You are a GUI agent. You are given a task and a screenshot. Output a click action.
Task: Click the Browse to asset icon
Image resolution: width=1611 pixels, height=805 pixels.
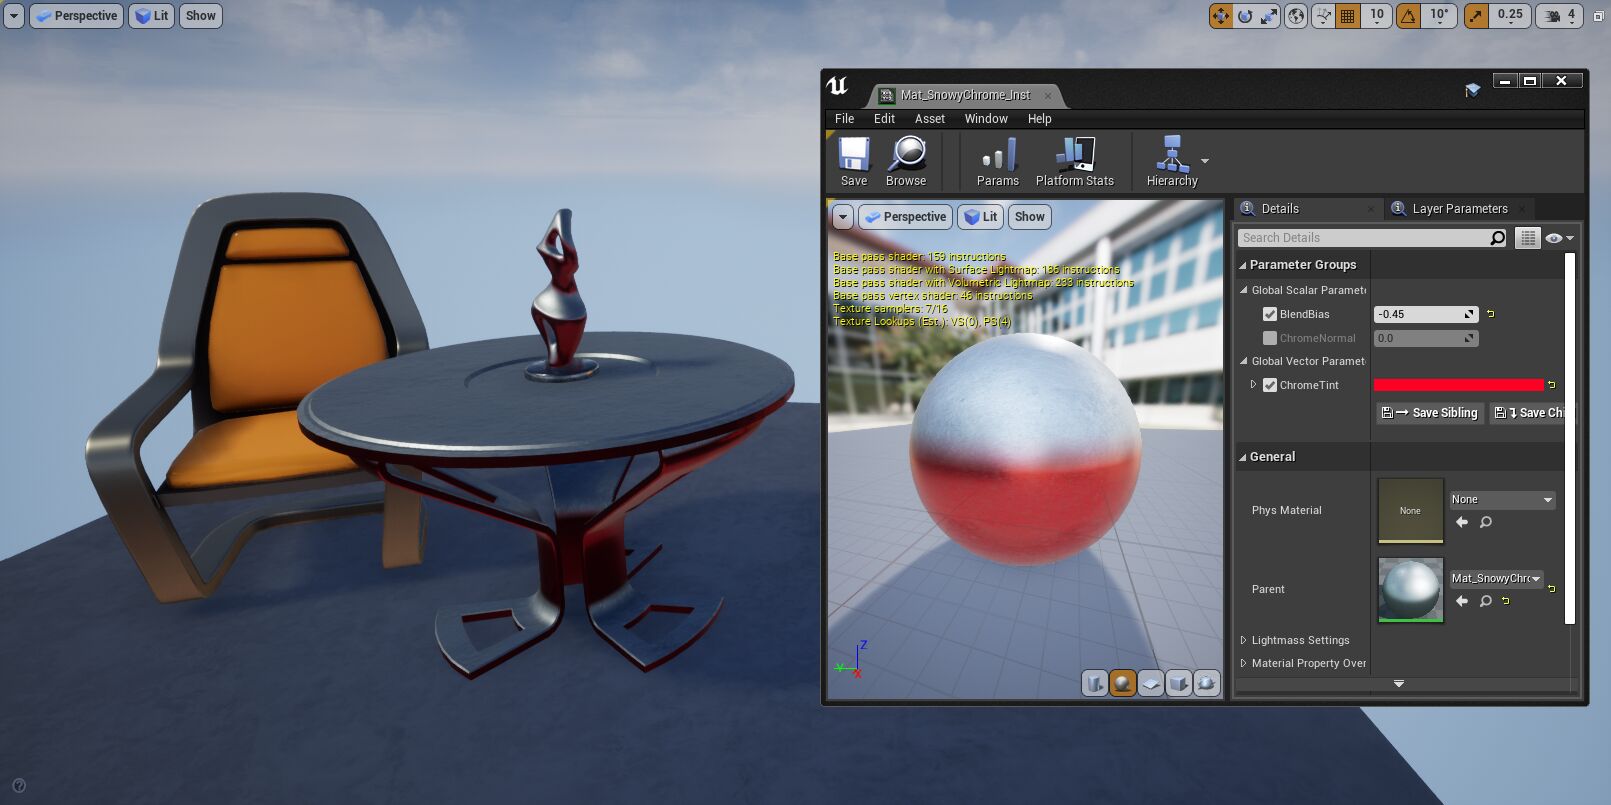[906, 161]
